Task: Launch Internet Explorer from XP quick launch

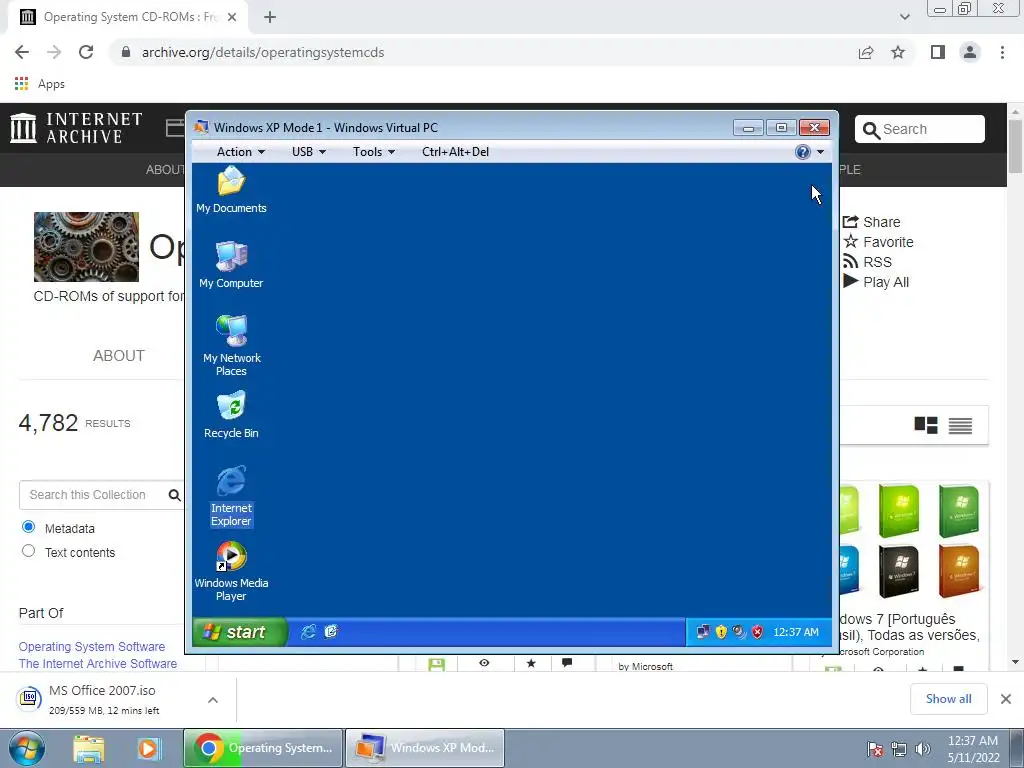Action: click(308, 632)
